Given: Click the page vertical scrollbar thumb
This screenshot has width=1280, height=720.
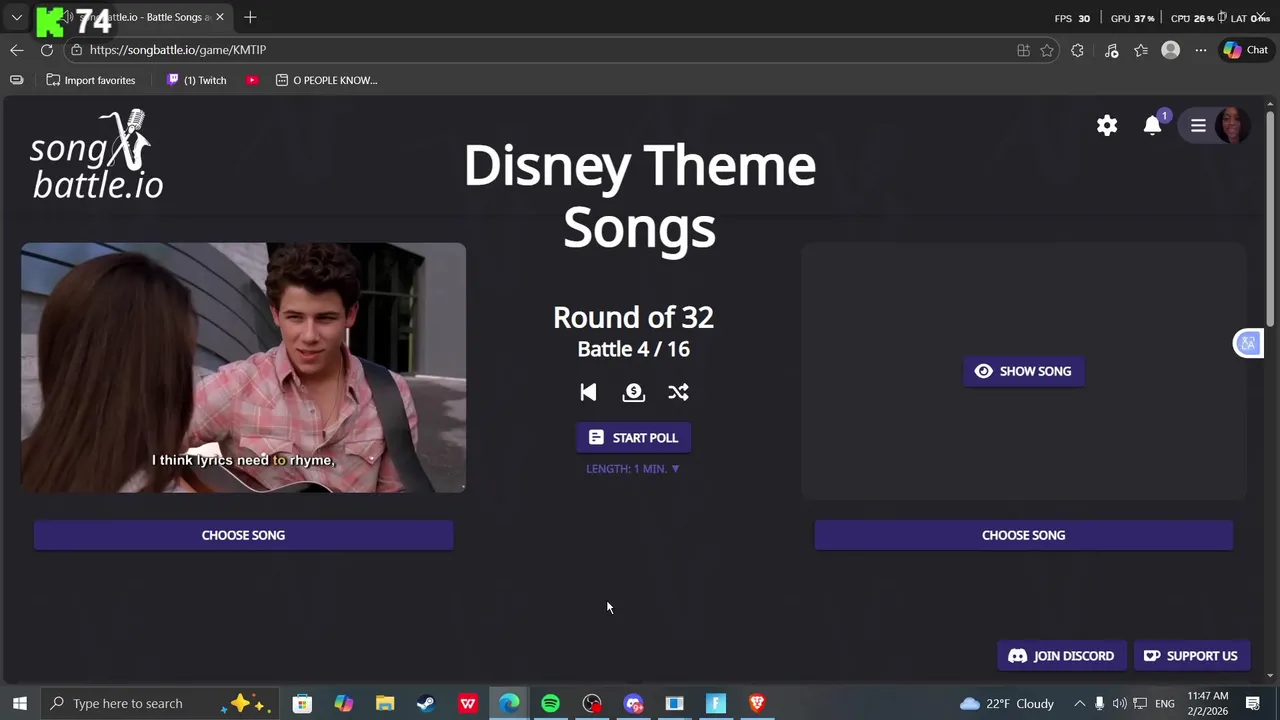Looking at the screenshot, I should (1271, 217).
